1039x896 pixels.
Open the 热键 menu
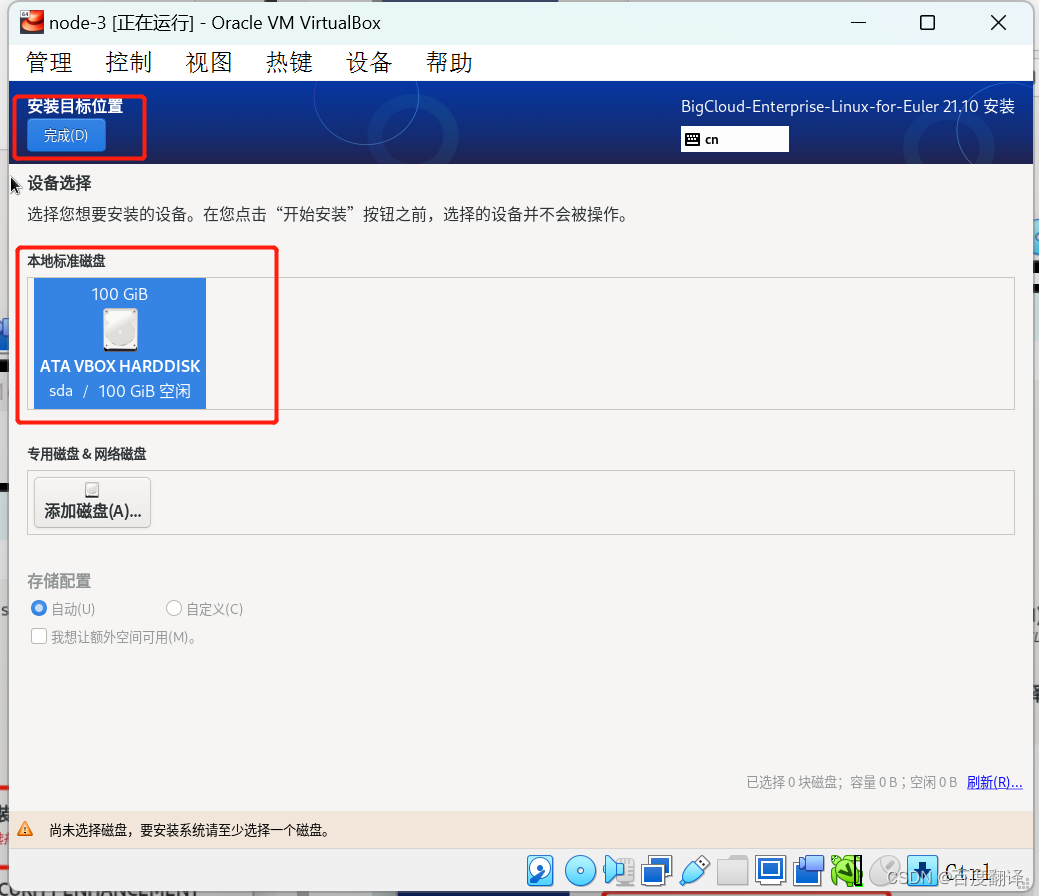[x=288, y=62]
